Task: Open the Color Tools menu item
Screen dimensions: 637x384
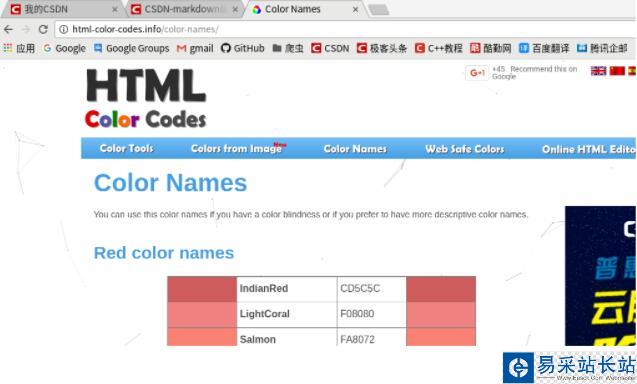Action: click(x=127, y=149)
